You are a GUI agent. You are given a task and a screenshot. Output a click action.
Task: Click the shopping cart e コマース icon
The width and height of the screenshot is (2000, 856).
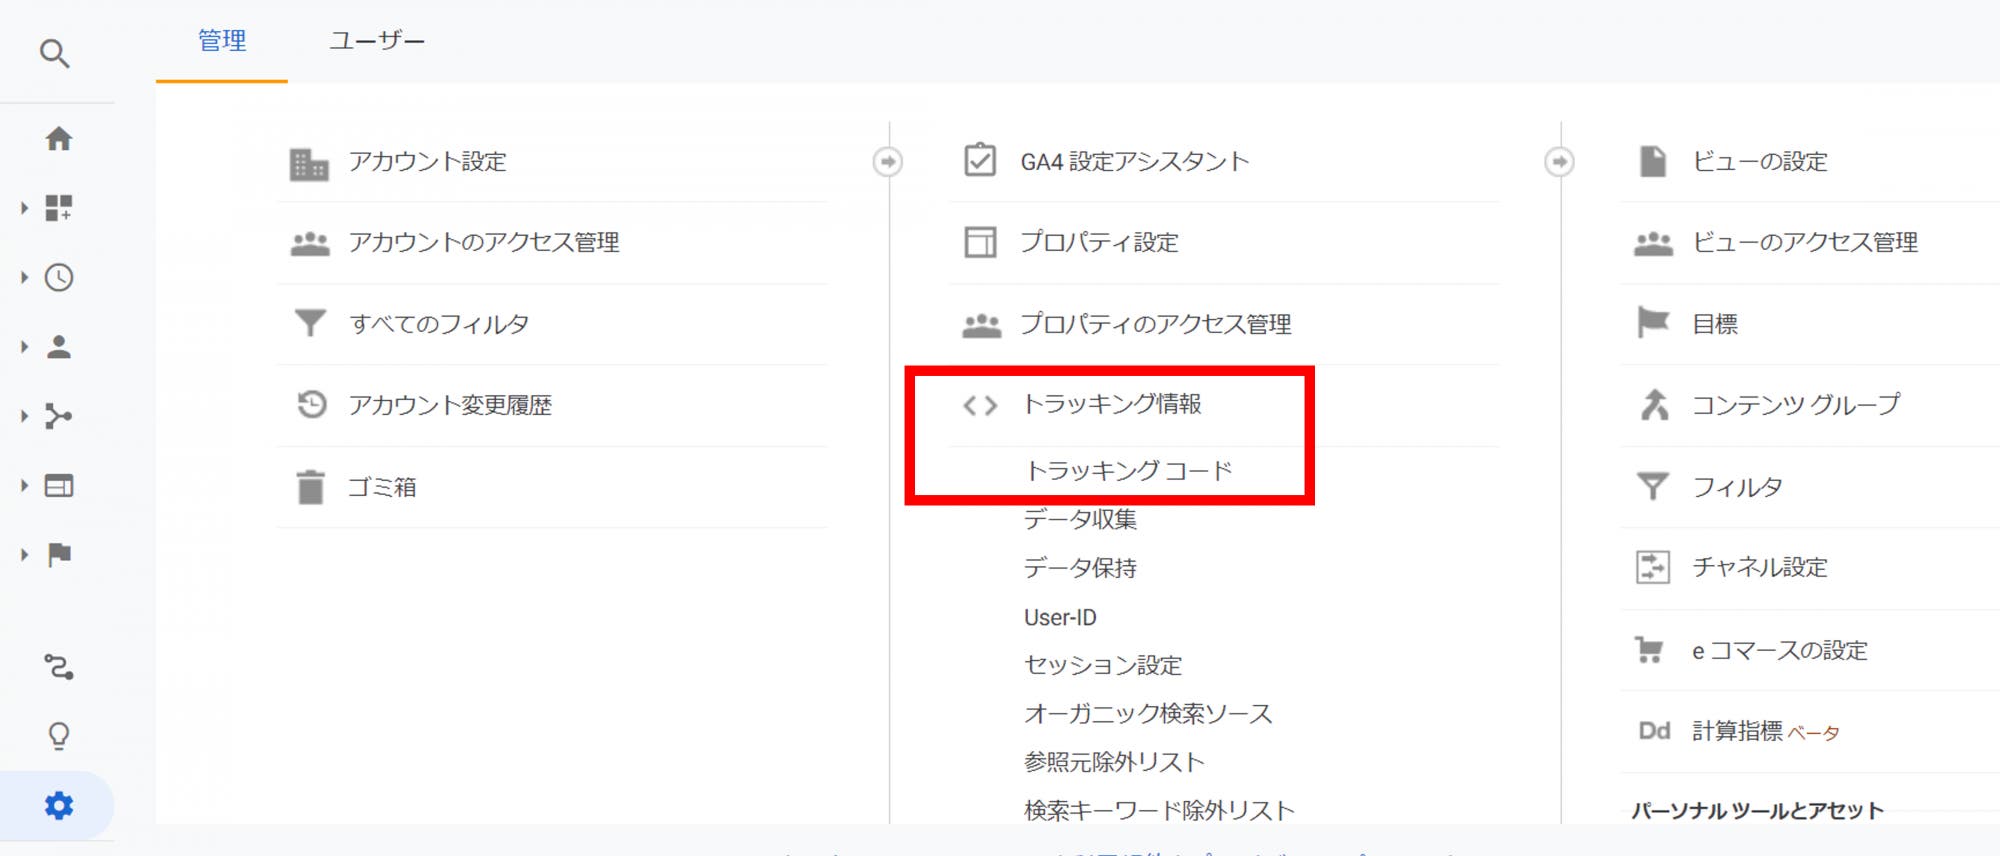point(1650,650)
